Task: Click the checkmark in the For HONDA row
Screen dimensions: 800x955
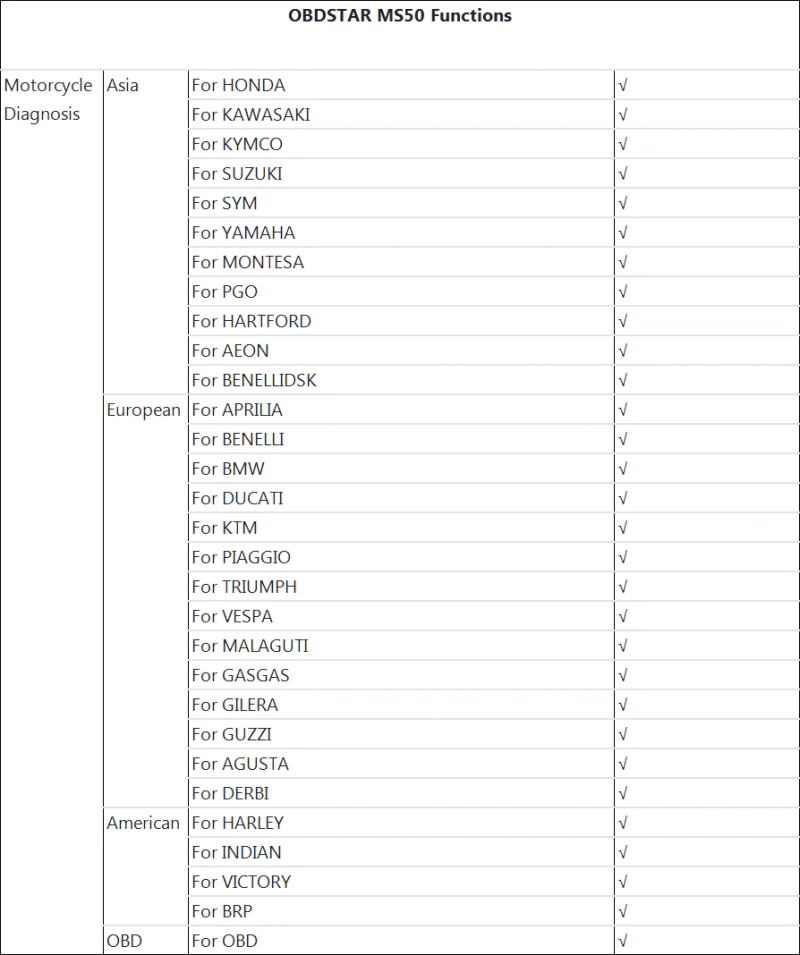Action: (x=622, y=85)
